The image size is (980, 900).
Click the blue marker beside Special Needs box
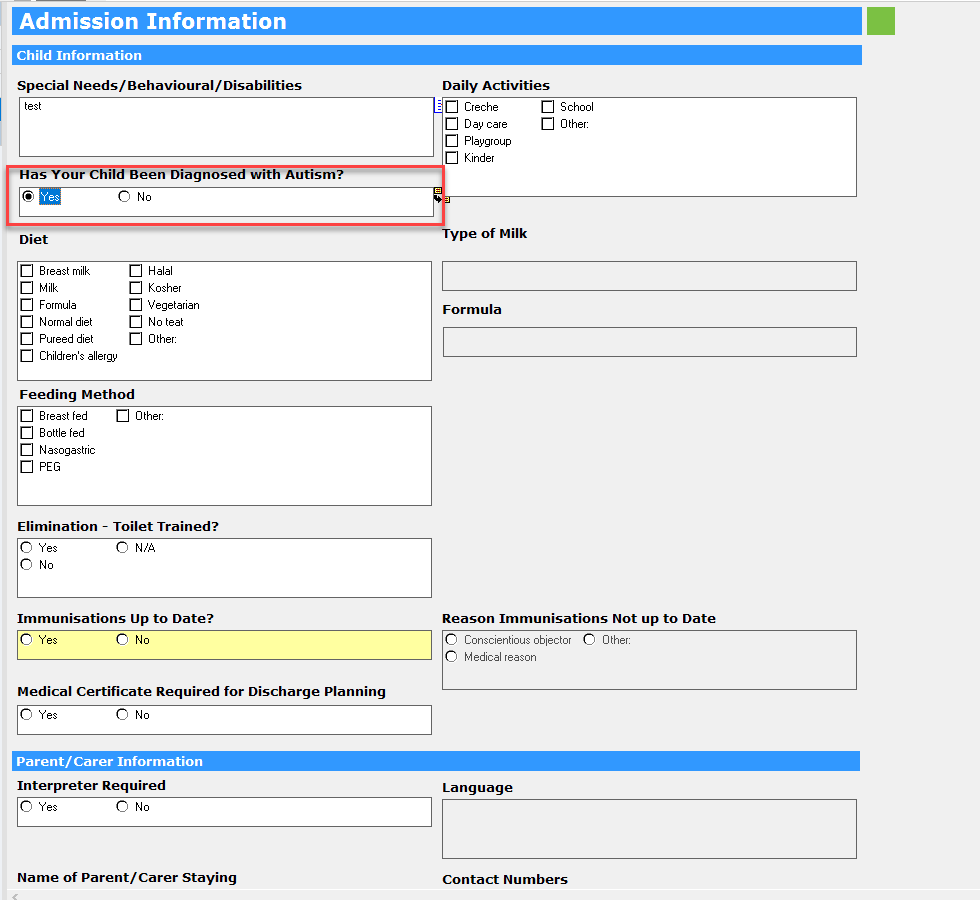click(438, 106)
